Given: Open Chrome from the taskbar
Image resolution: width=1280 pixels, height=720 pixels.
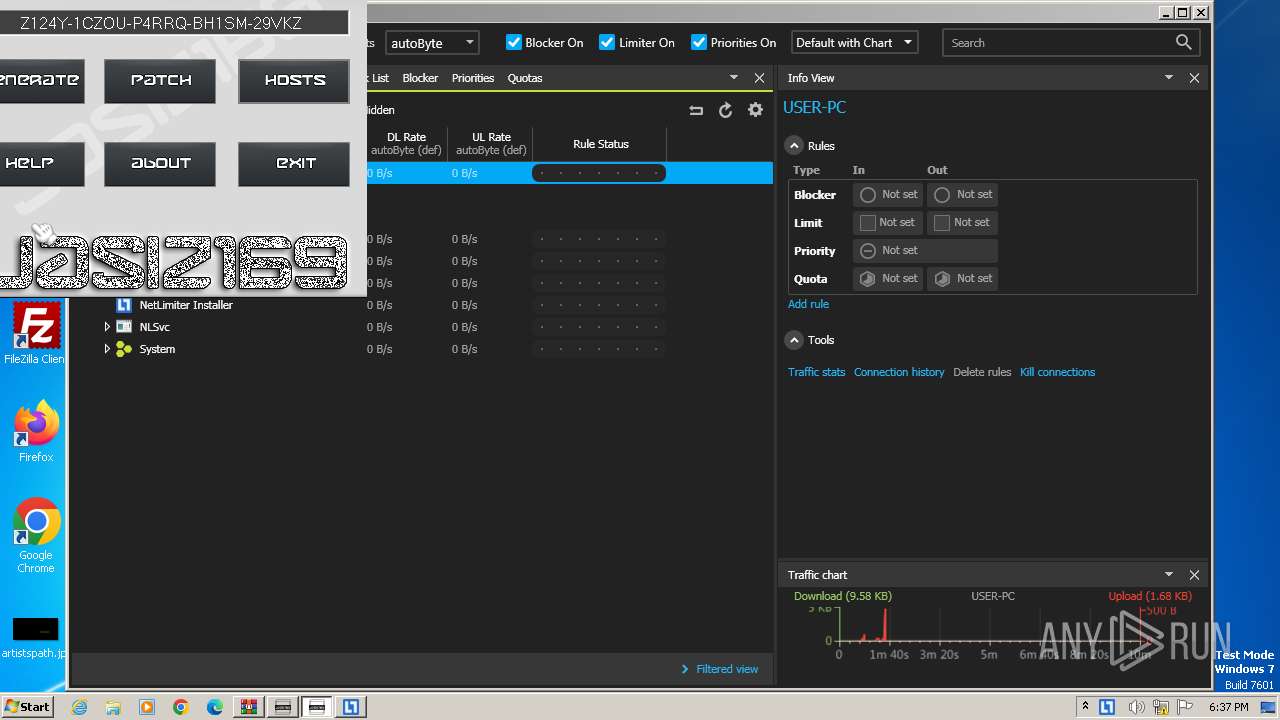Looking at the screenshot, I should [x=181, y=707].
